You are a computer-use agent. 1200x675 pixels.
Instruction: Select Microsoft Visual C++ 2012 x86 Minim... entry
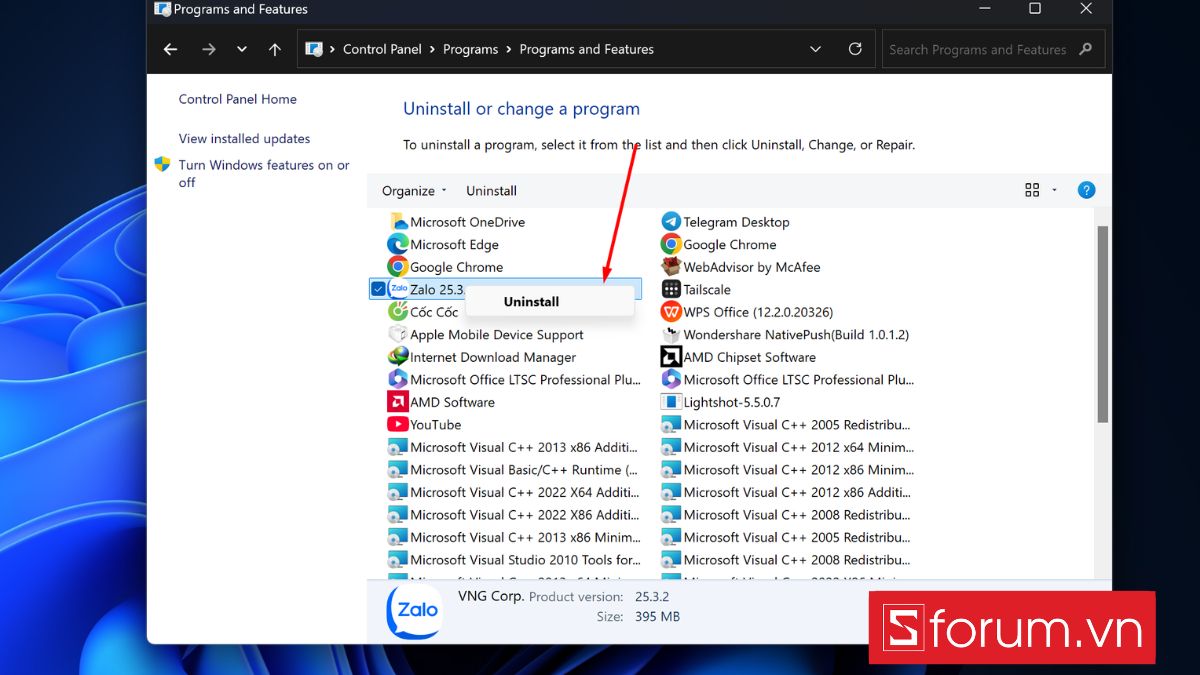[788, 470]
